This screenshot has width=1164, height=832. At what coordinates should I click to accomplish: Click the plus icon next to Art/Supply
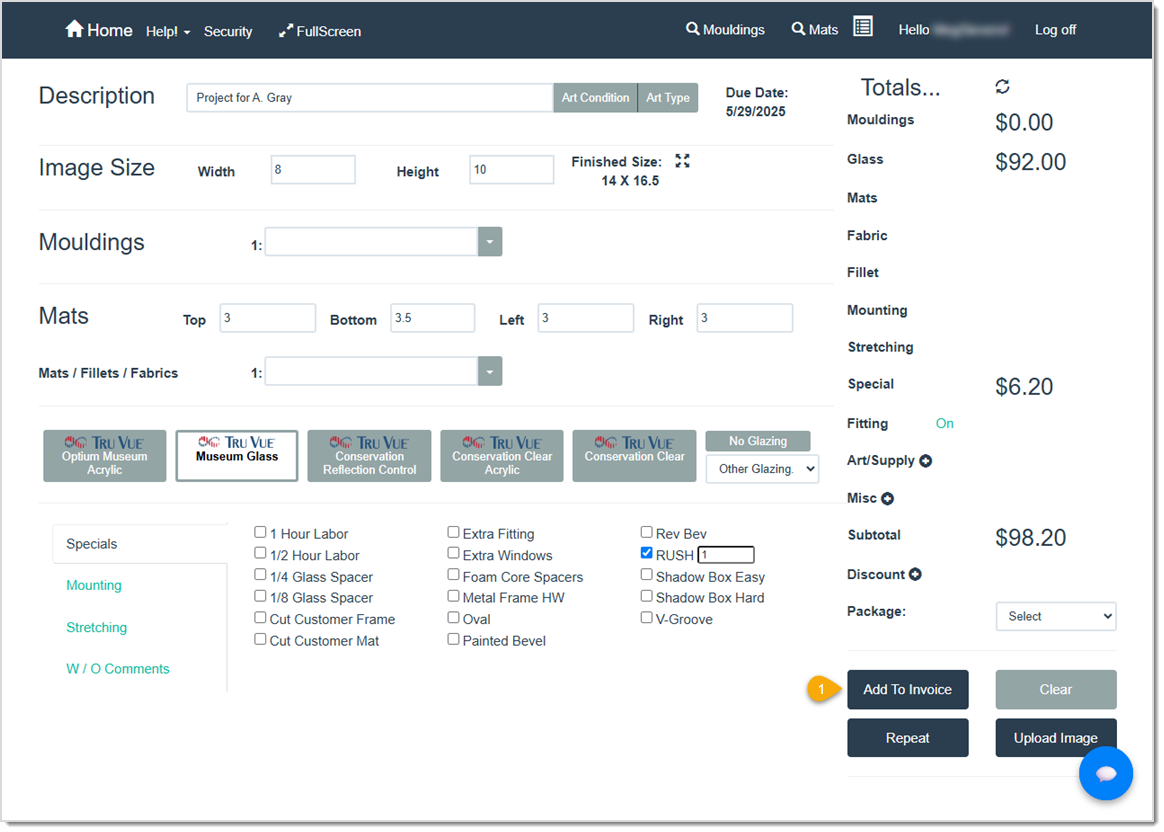point(928,460)
